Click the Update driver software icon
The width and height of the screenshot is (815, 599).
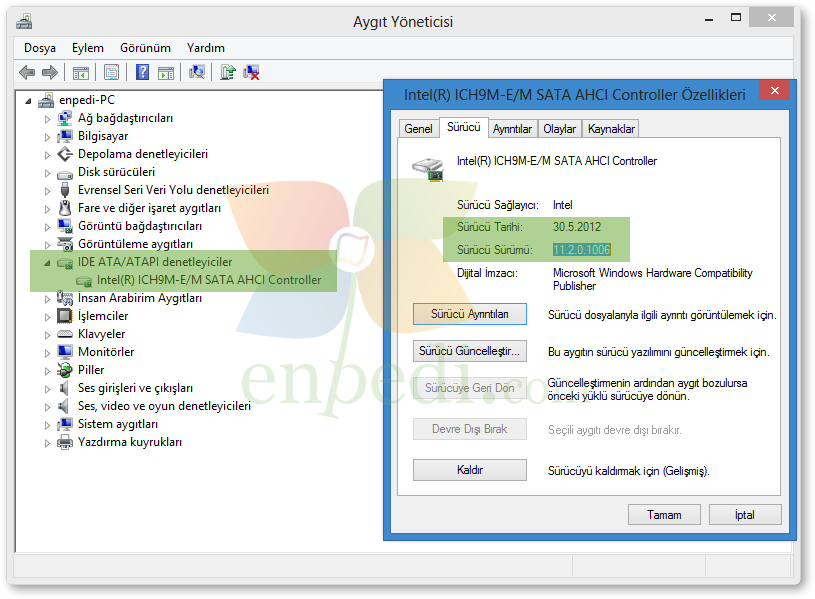click(228, 72)
